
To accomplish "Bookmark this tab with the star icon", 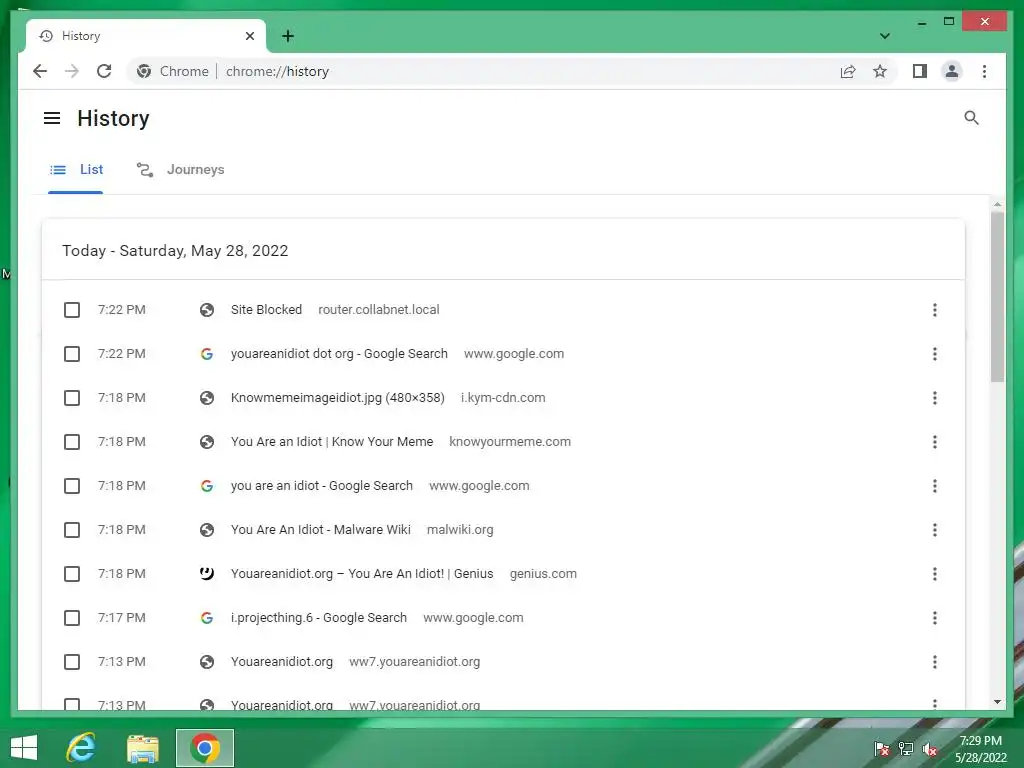I will pos(880,71).
